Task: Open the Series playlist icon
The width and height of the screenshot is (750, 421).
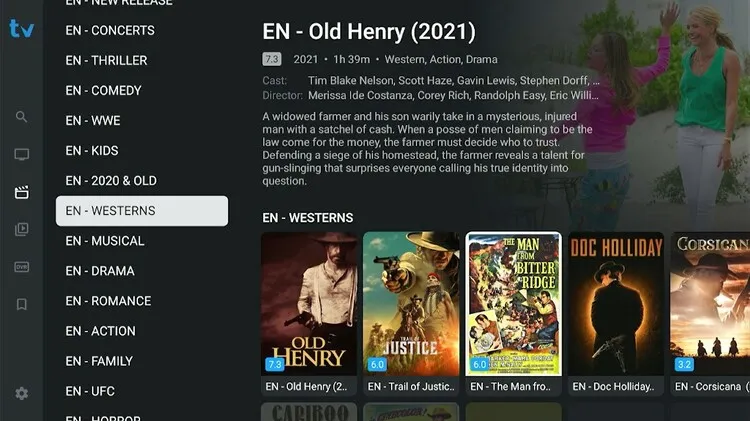Action: point(22,229)
